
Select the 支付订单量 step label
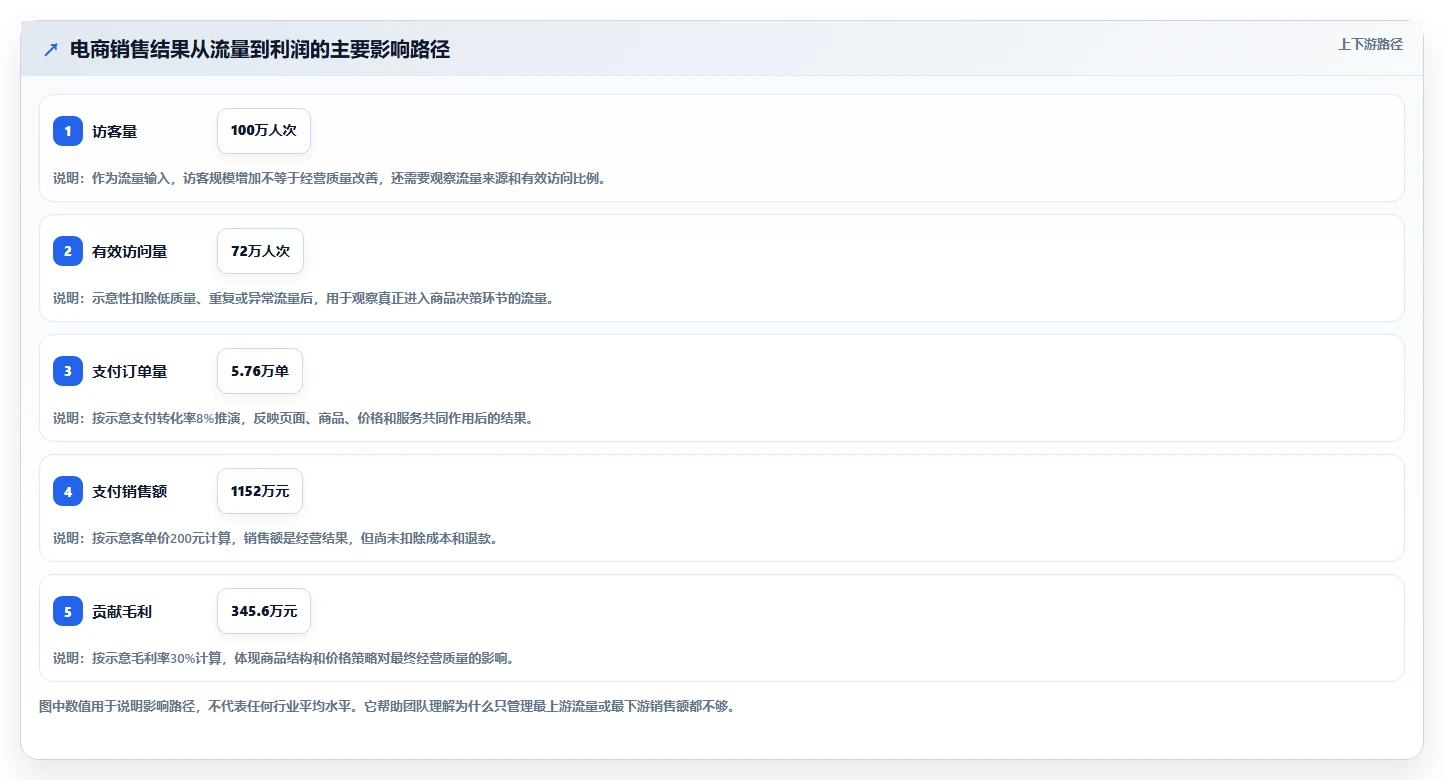(130, 371)
